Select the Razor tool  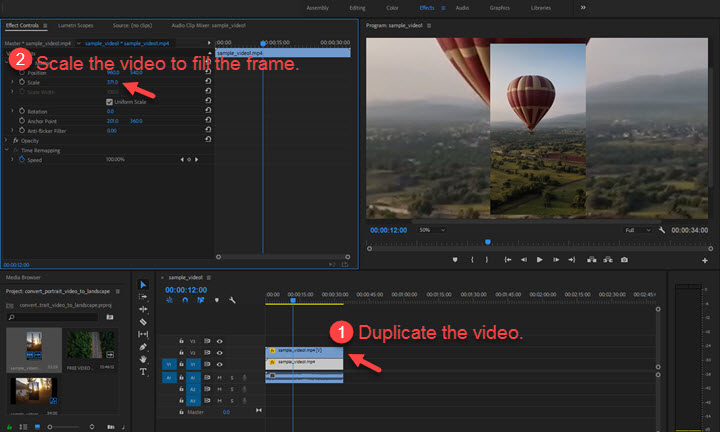[x=143, y=322]
